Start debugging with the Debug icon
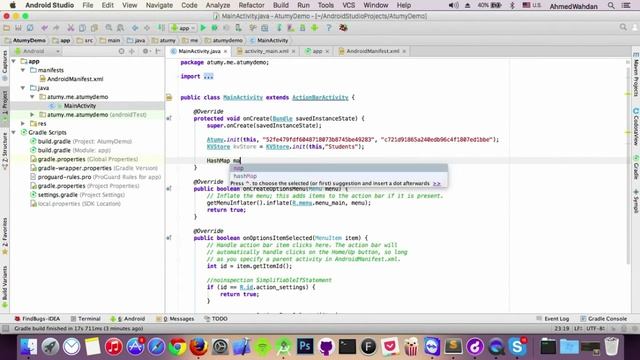This screenshot has width=640, height=360. point(214,28)
